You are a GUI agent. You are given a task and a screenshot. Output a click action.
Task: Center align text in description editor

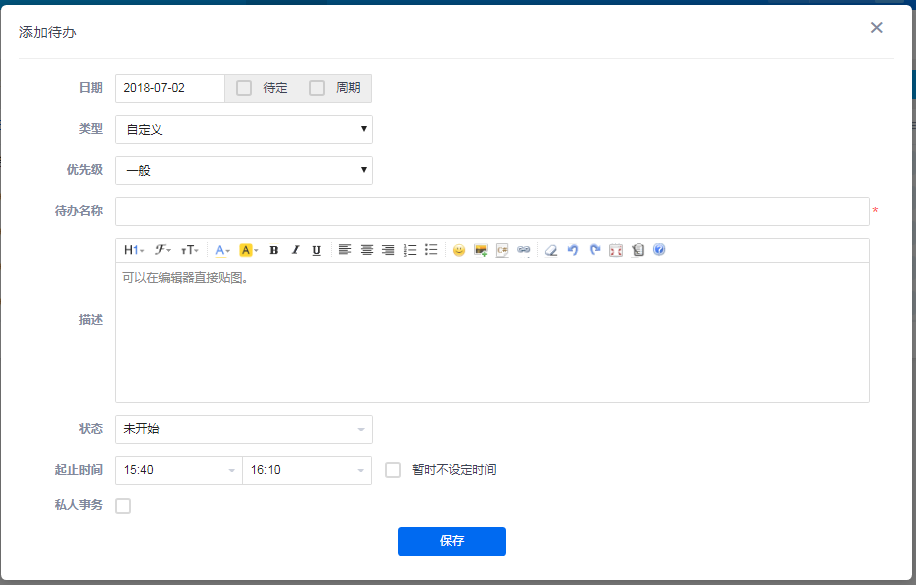[367, 250]
